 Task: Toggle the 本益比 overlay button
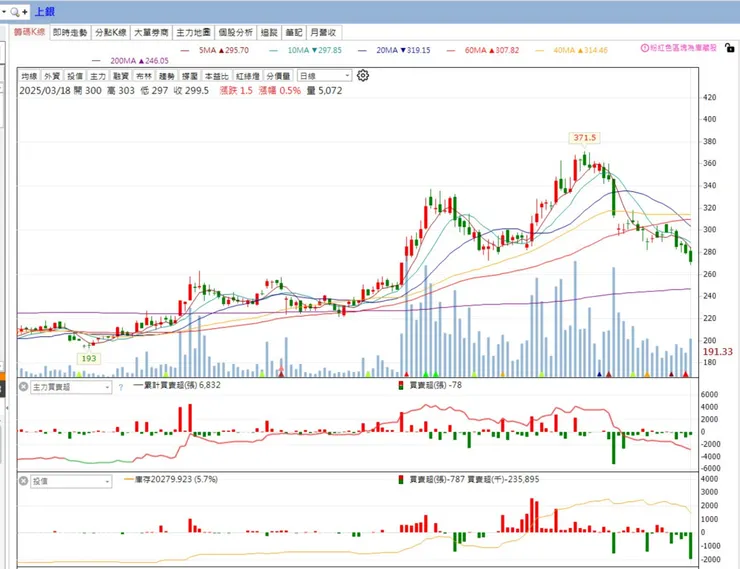[x=217, y=76]
